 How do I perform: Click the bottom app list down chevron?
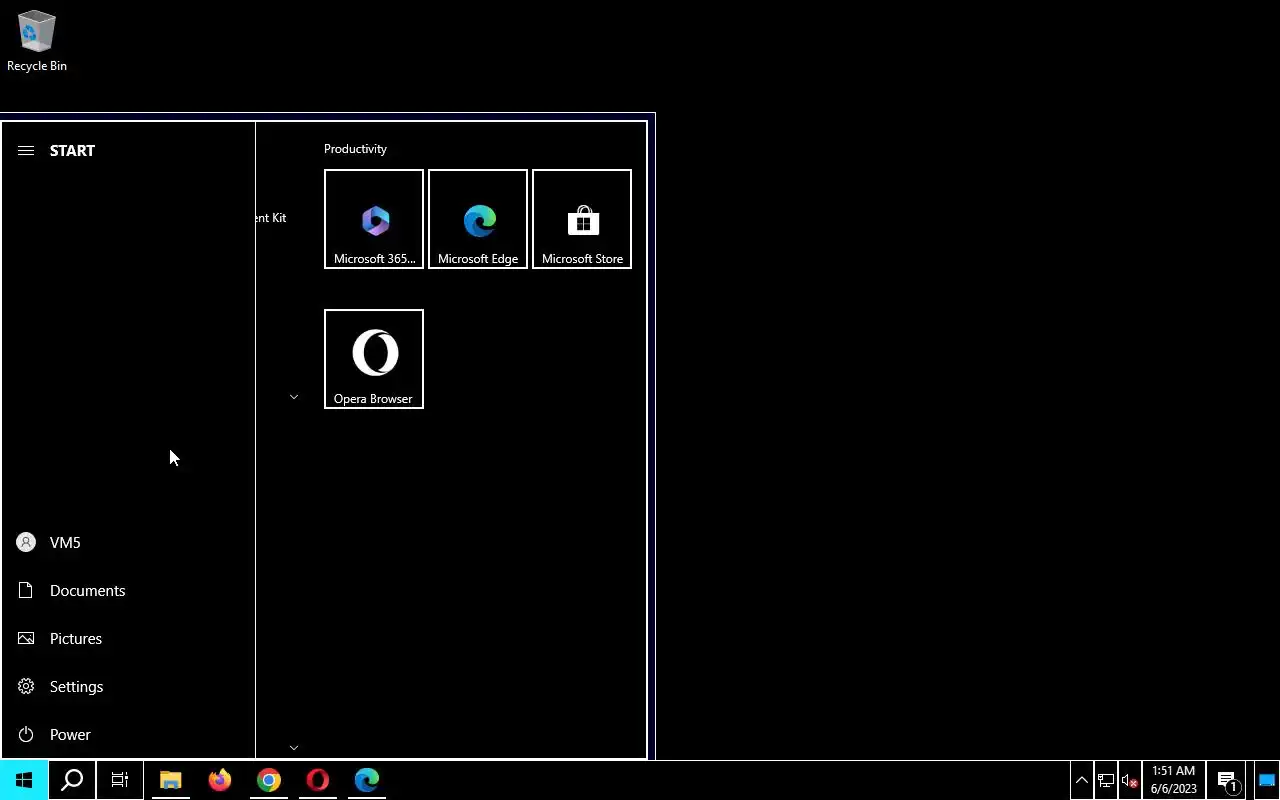click(294, 747)
